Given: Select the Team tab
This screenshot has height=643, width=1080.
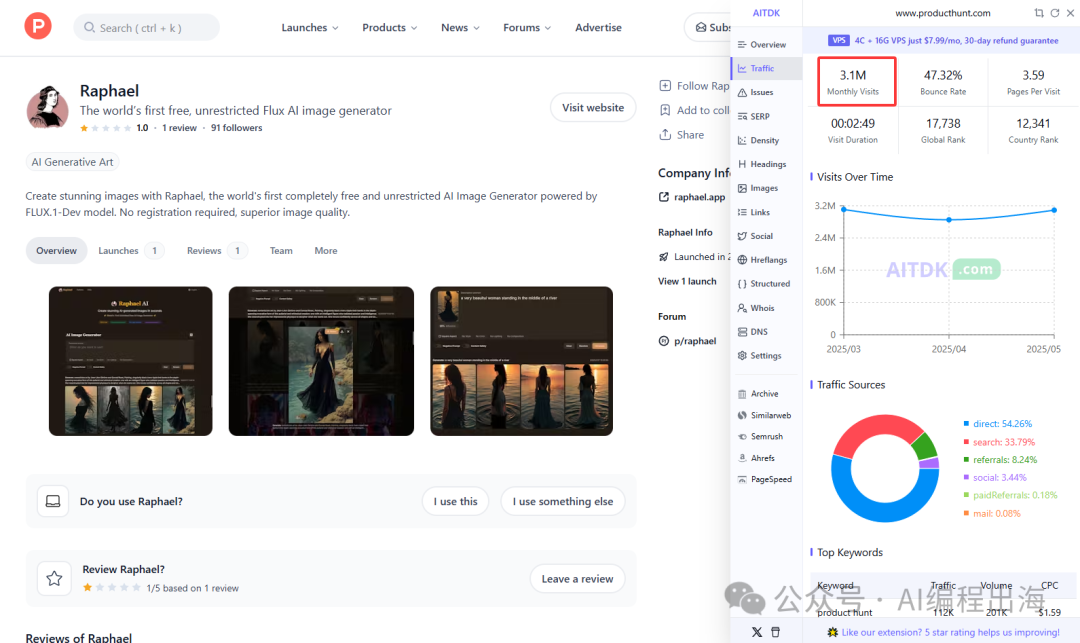Looking at the screenshot, I should click(x=281, y=251).
